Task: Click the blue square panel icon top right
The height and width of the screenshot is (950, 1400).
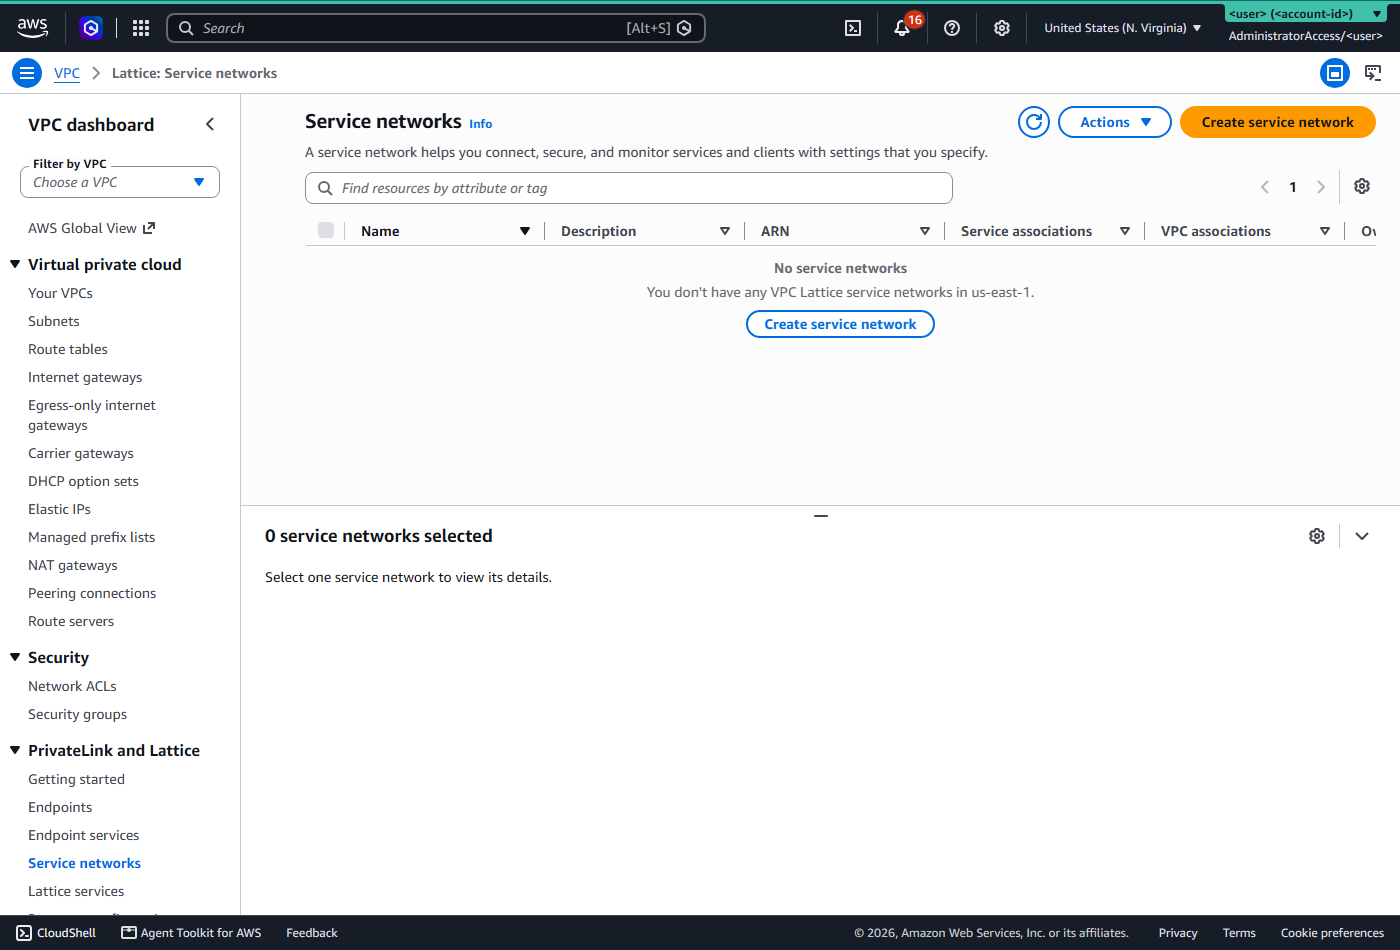Action: (x=1335, y=73)
